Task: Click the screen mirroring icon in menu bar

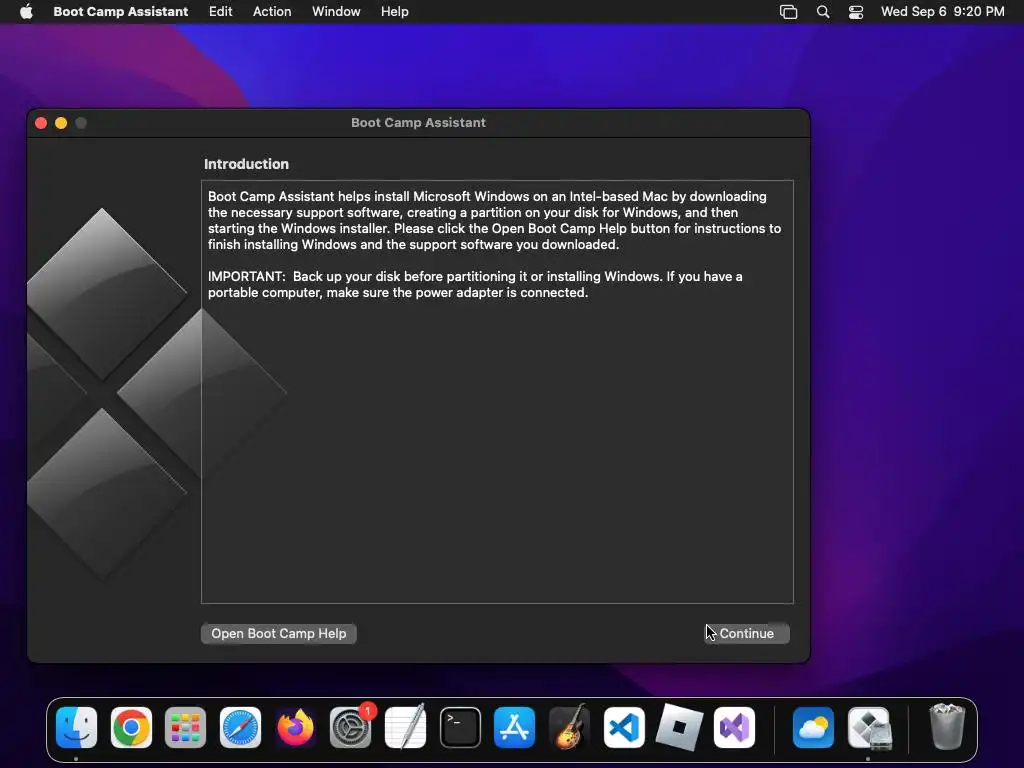Action: (788, 12)
